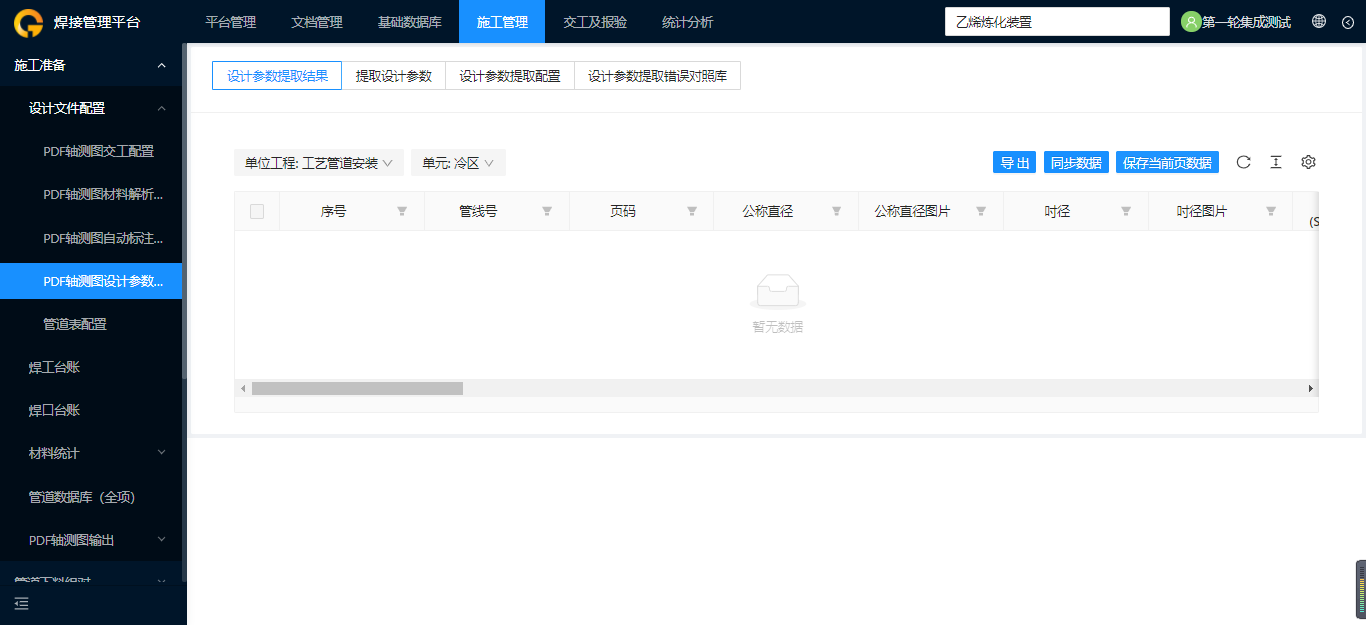Switch to 设计参数提取结果 tab
The image size is (1366, 625).
pos(277,76)
